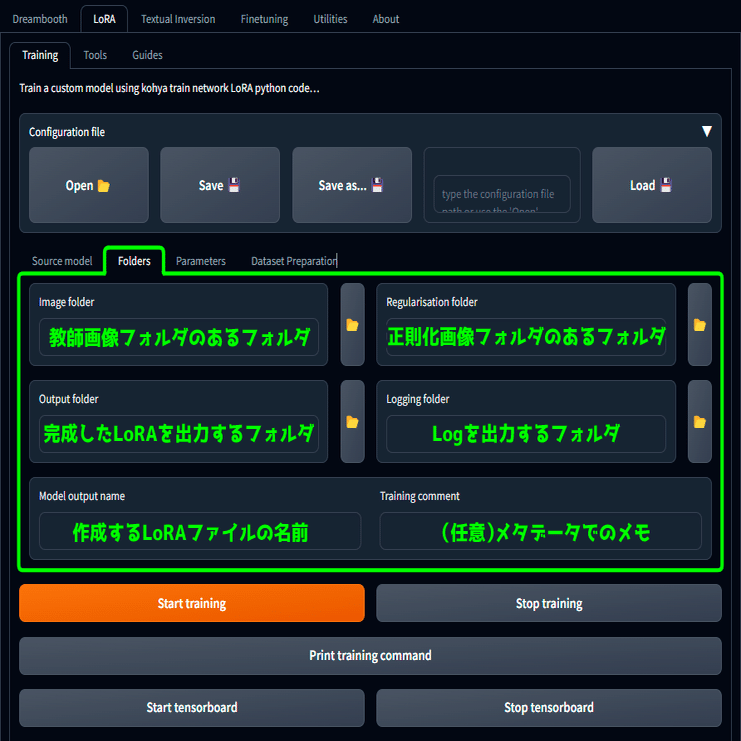Viewport: 741px width, 741px height.
Task: Click the Start tensorboard button
Action: click(x=192, y=707)
